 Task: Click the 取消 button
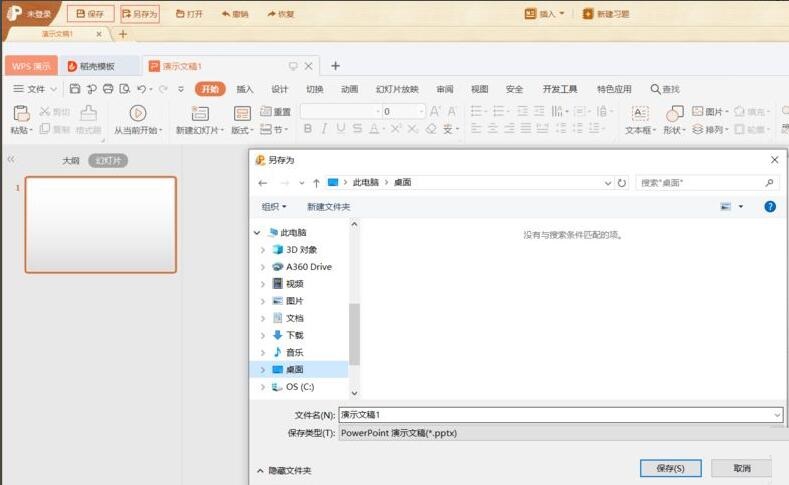click(x=742, y=468)
